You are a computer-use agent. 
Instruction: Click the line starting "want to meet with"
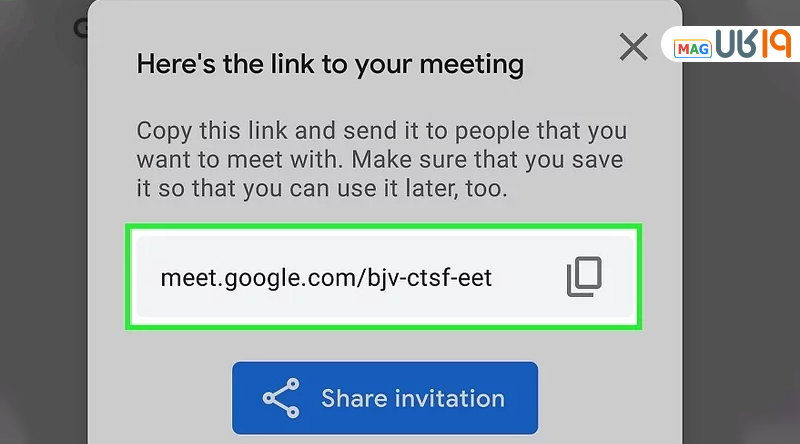coord(381,160)
